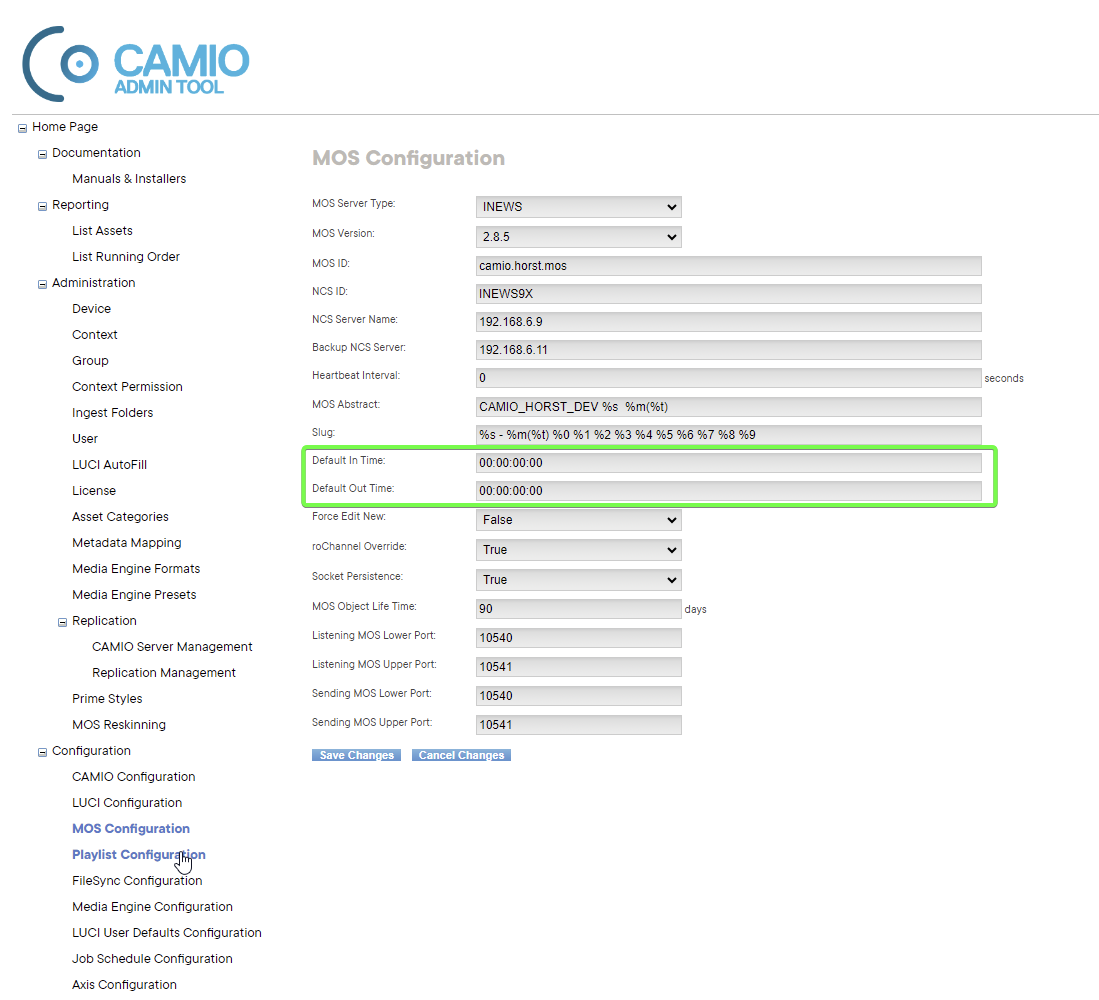Open LUCI AutoFill page
Screen dimensions: 1099x1000
(109, 464)
